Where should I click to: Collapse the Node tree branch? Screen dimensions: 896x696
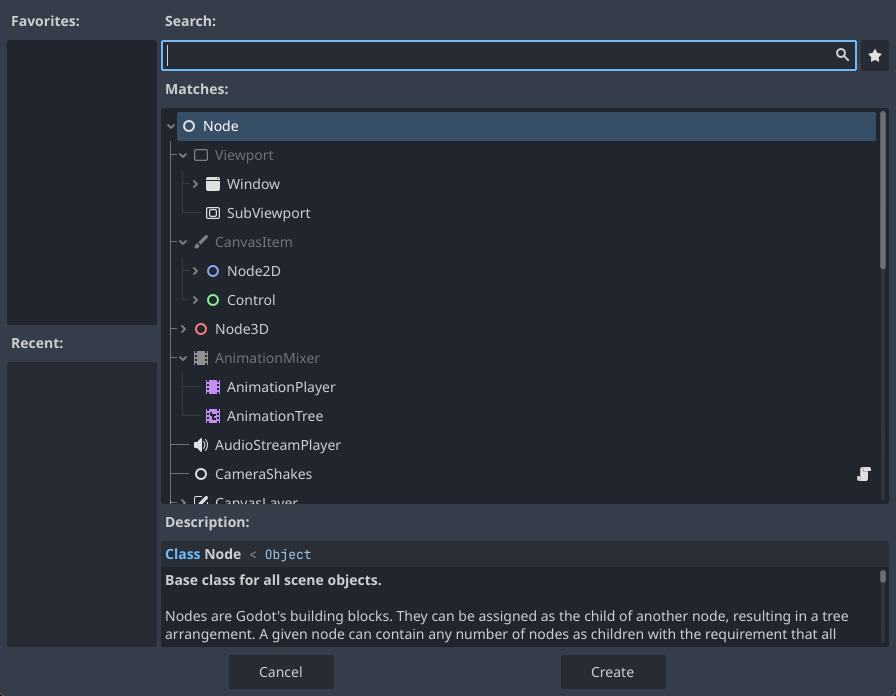click(x=172, y=126)
